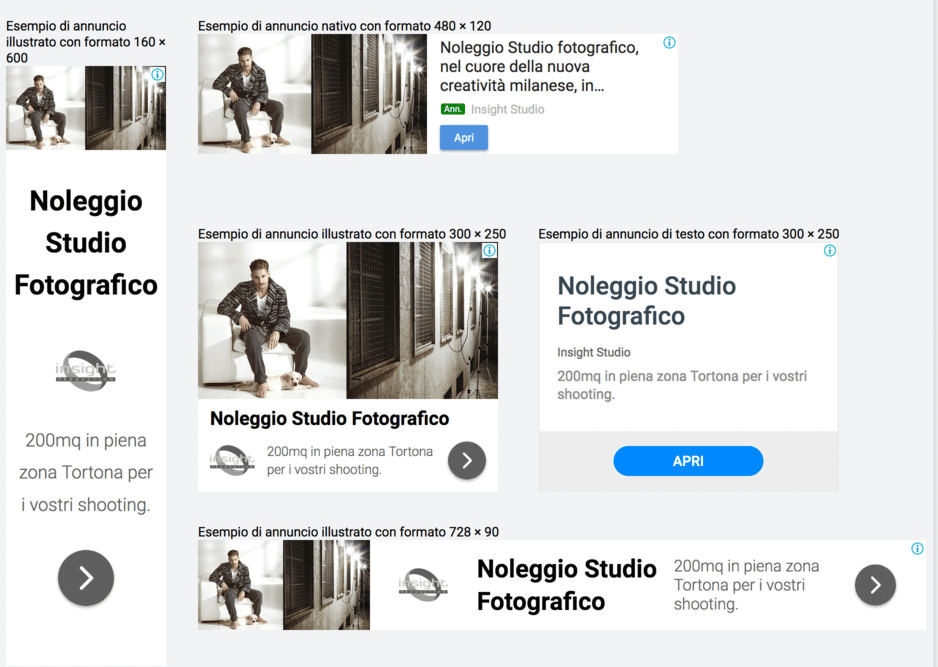The width and height of the screenshot is (938, 667).
Task: Click the Noleggio Studio Fotografico headline in the text ad
Action: [x=646, y=301]
